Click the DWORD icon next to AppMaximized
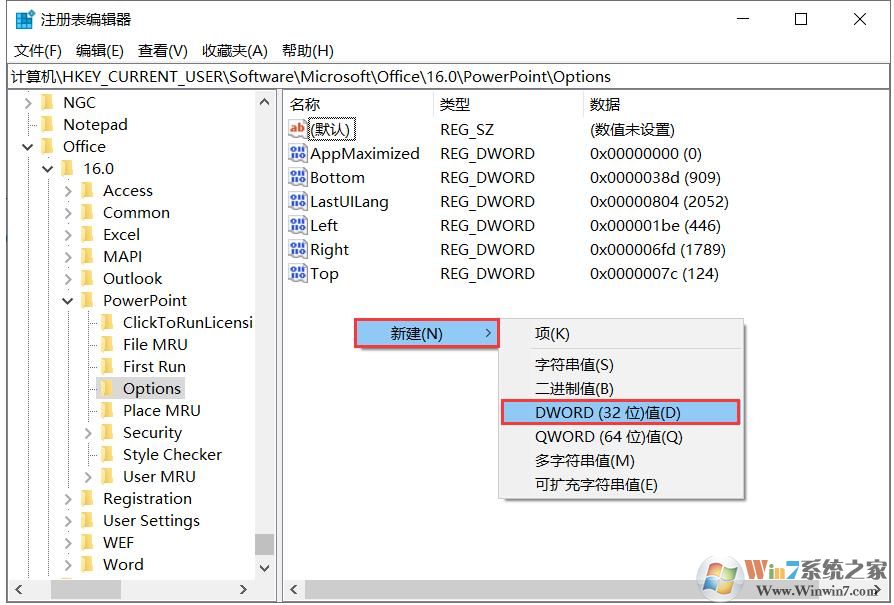 pyautogui.click(x=296, y=153)
